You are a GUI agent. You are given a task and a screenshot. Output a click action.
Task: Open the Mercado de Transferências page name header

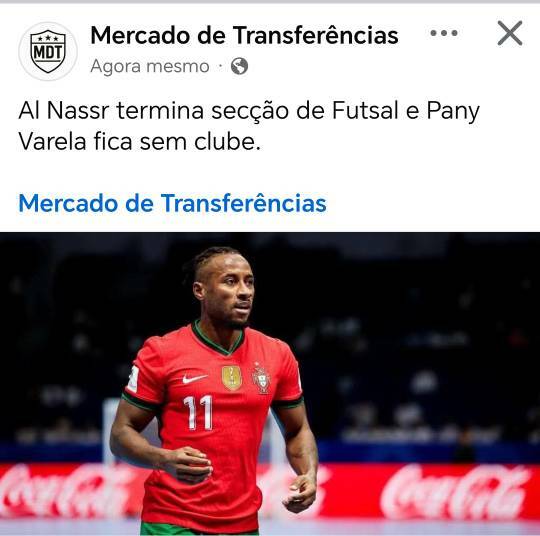(x=244, y=35)
